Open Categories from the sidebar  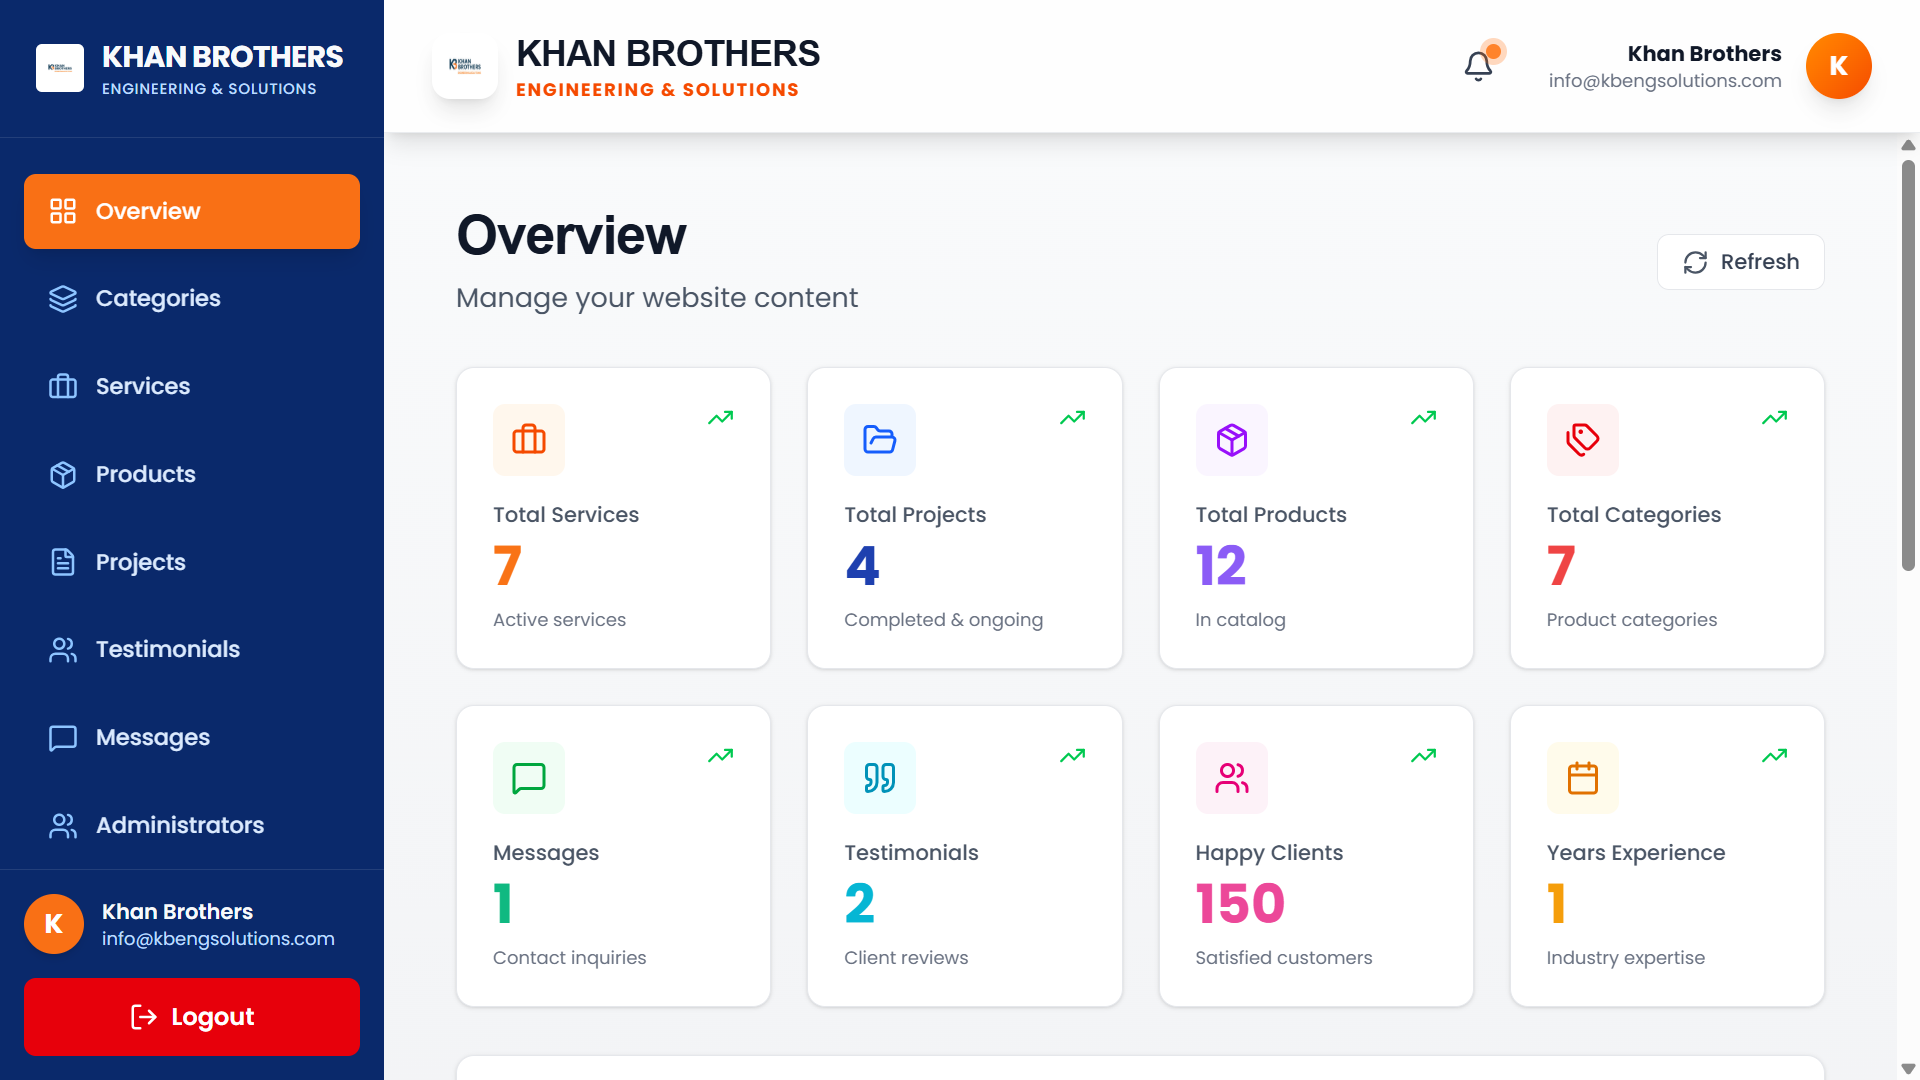pyautogui.click(x=192, y=298)
